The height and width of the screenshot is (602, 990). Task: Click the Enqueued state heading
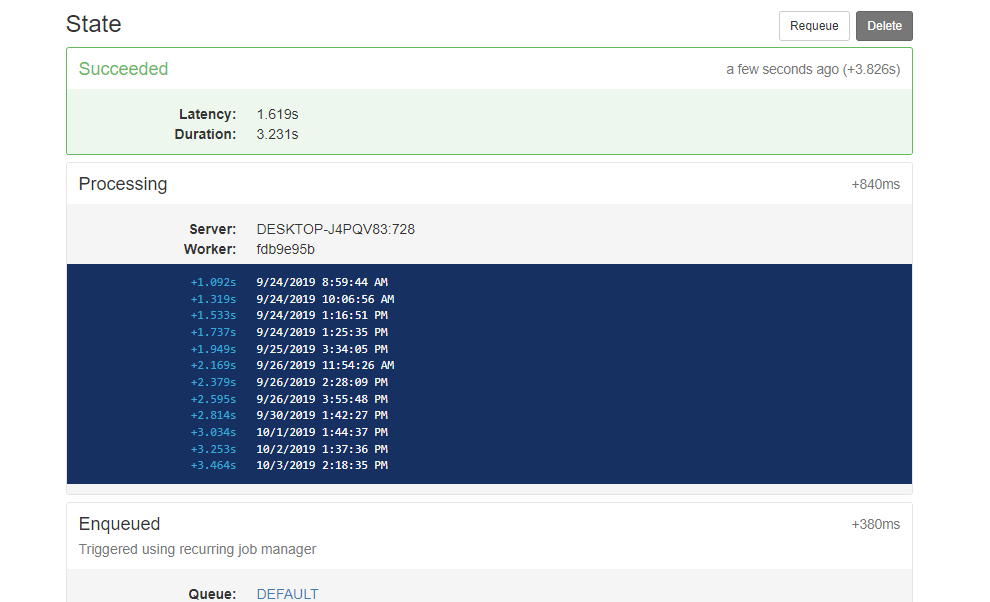119,524
